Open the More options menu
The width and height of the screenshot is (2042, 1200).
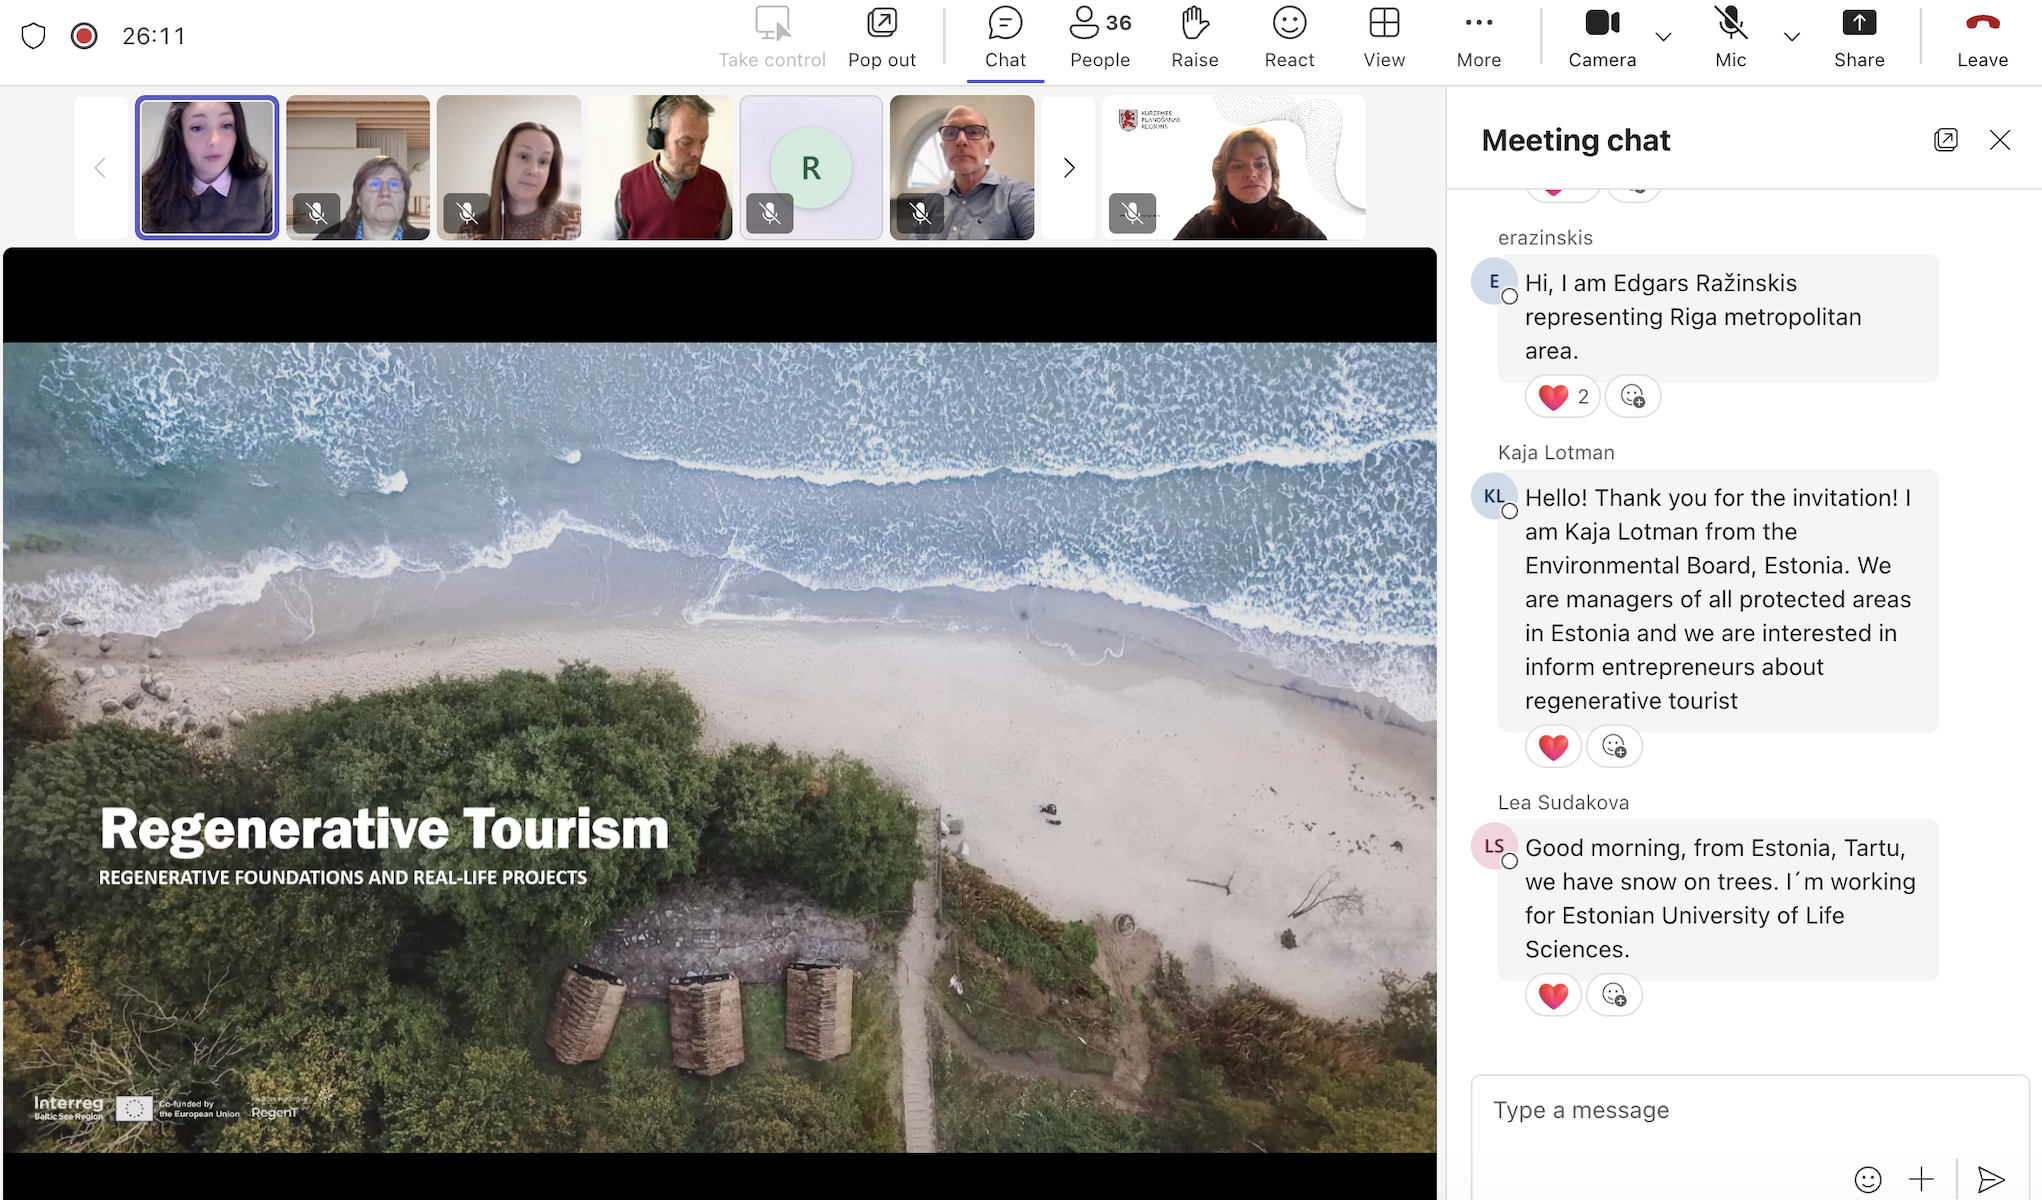pos(1478,37)
